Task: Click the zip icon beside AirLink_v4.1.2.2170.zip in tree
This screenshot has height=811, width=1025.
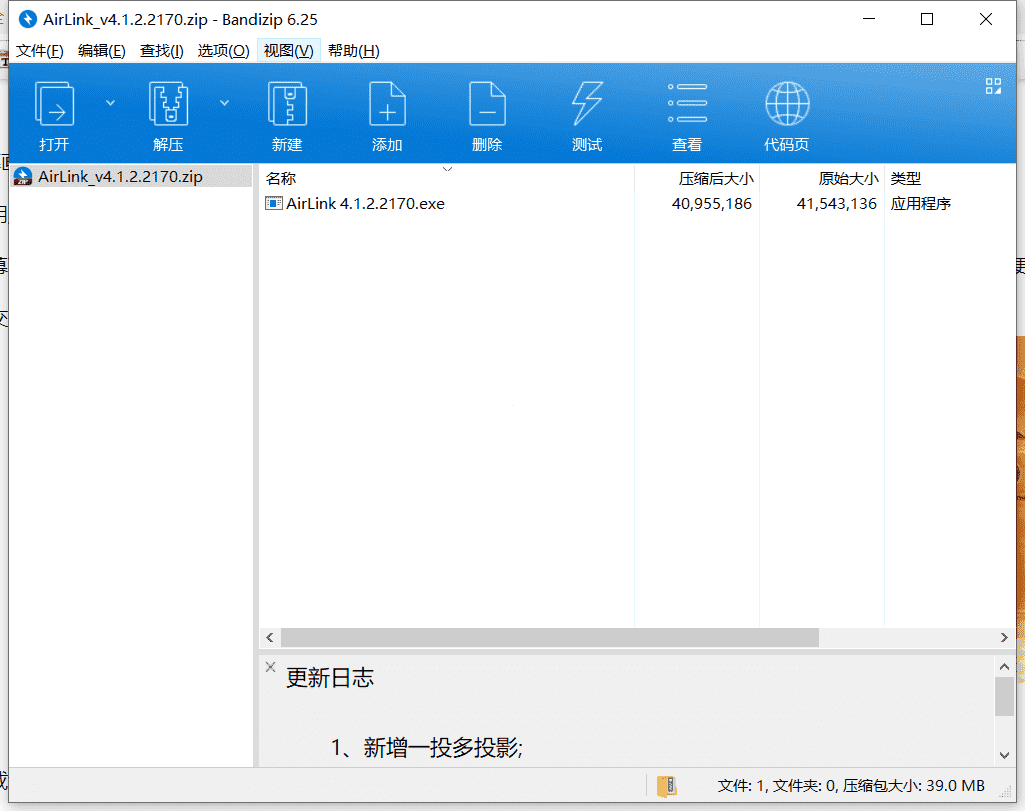Action: 23,176
